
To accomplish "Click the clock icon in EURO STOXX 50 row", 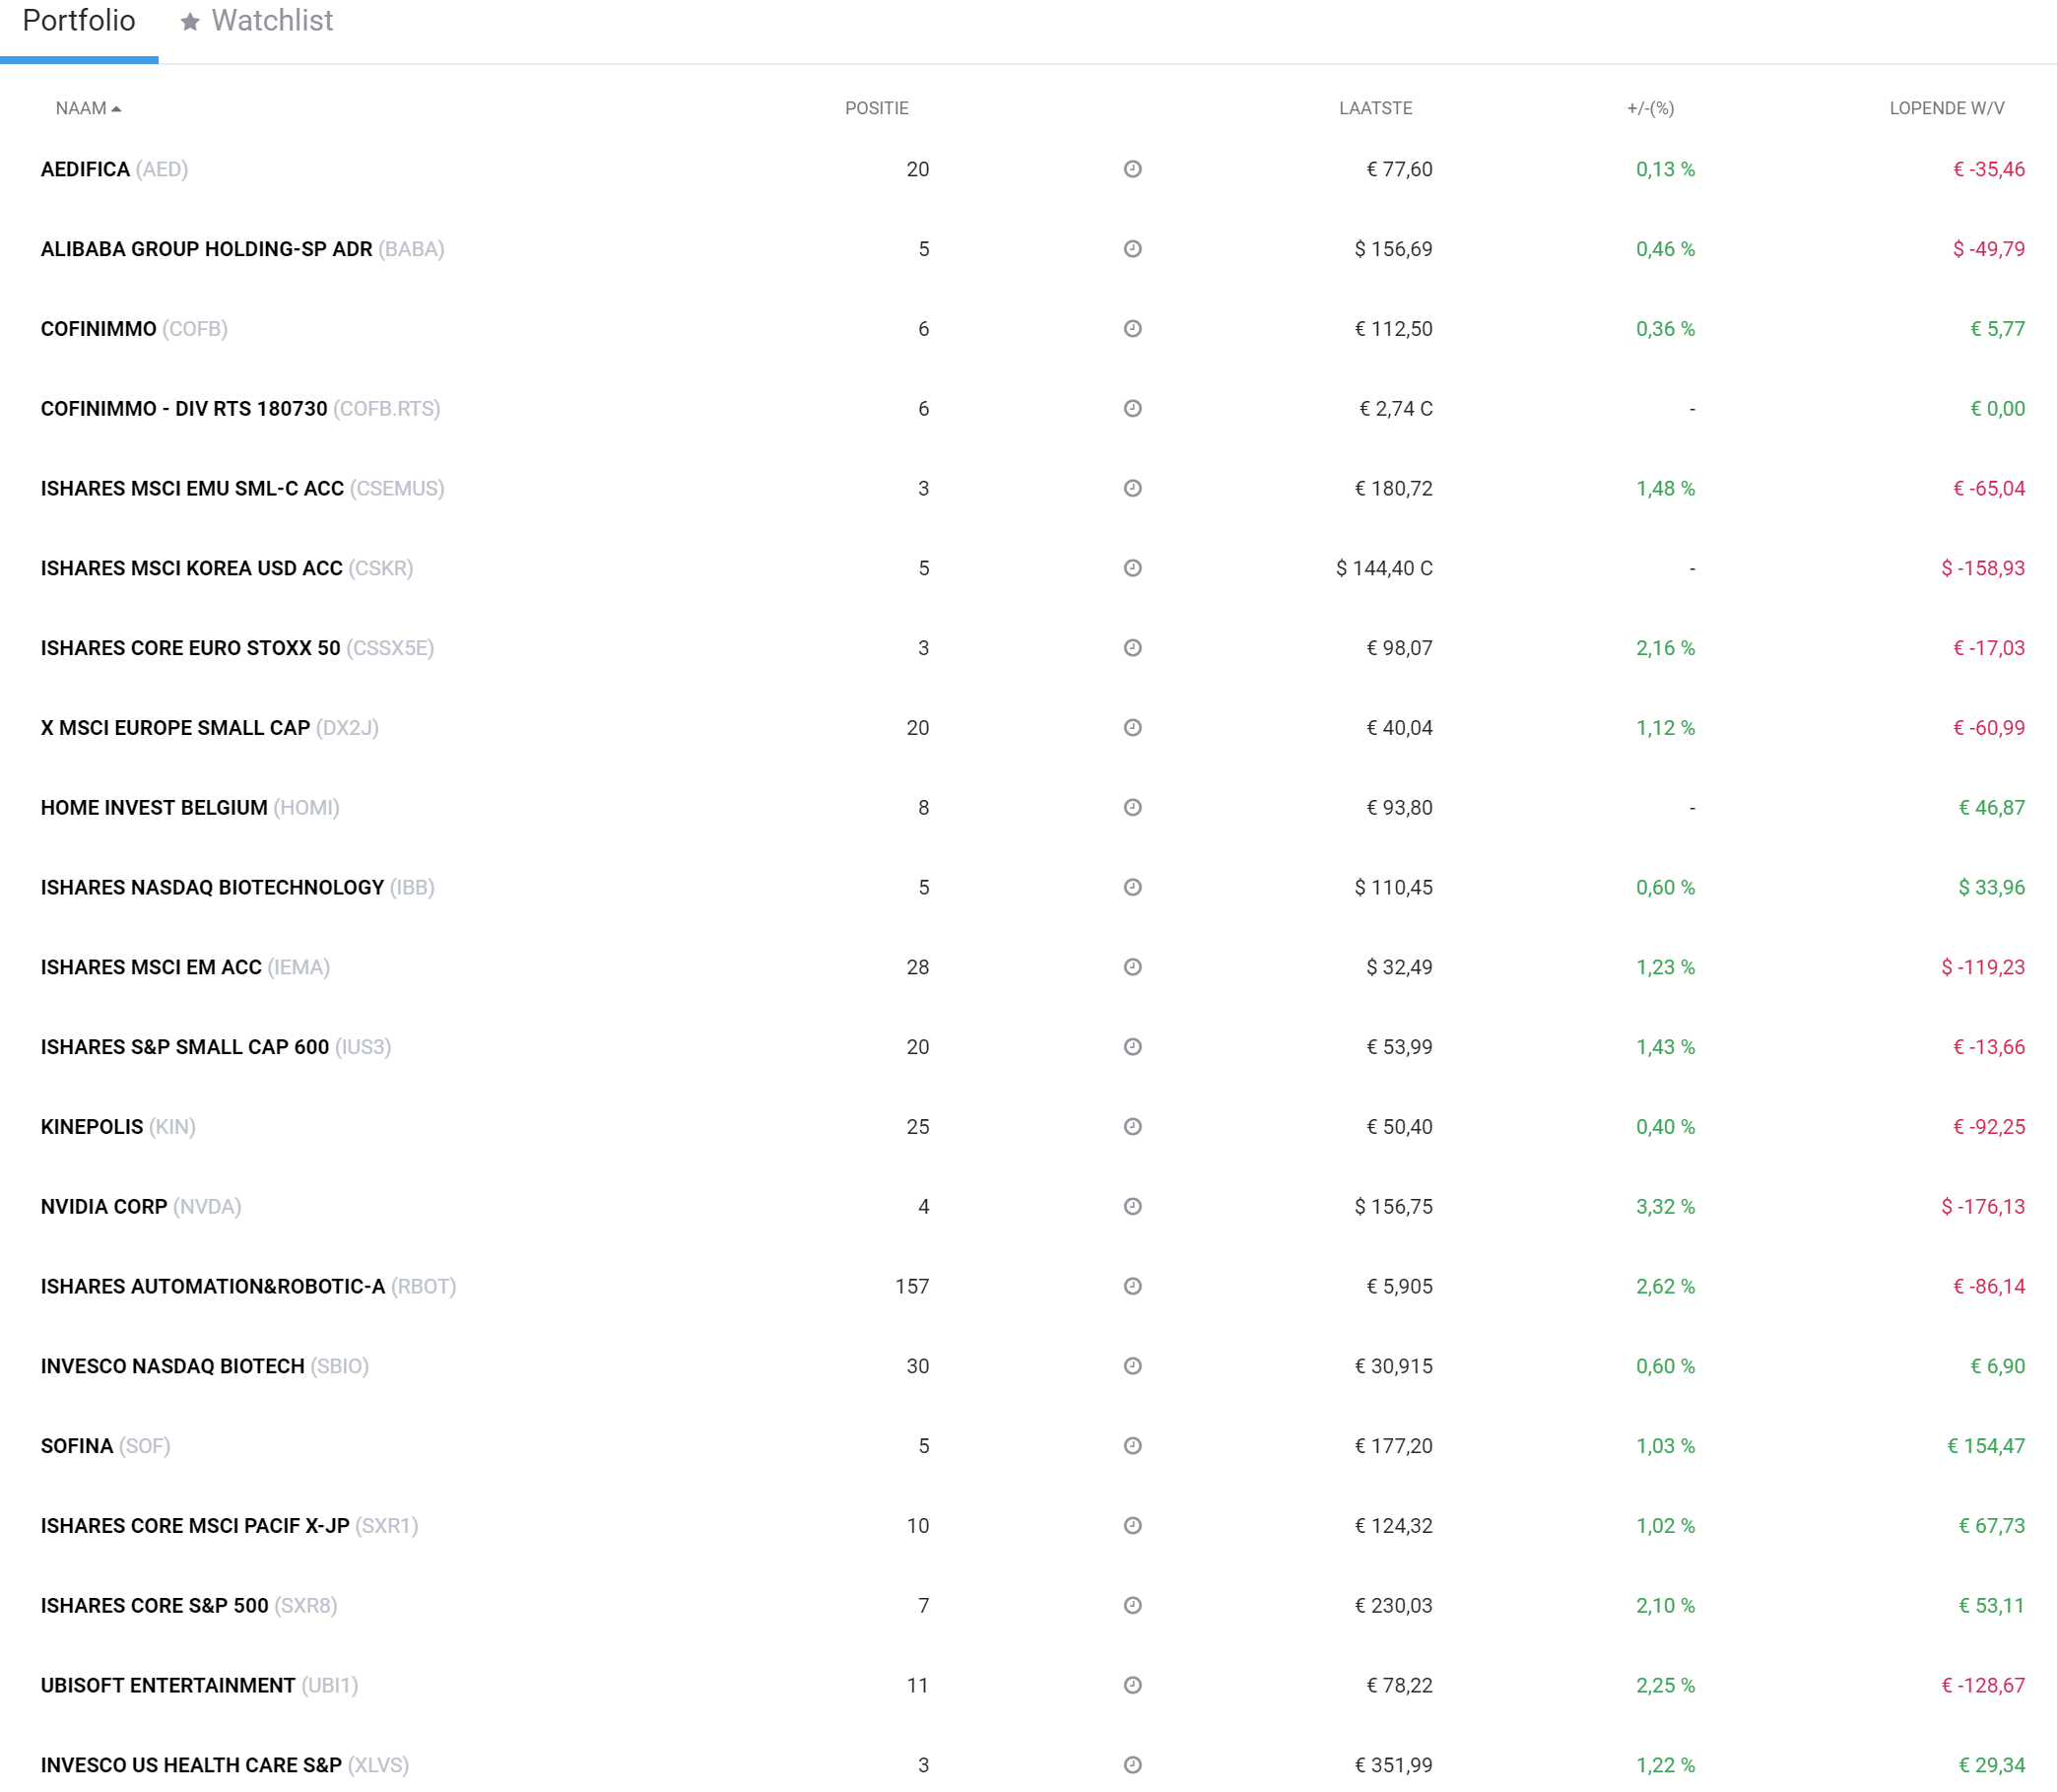I will click(x=1132, y=648).
